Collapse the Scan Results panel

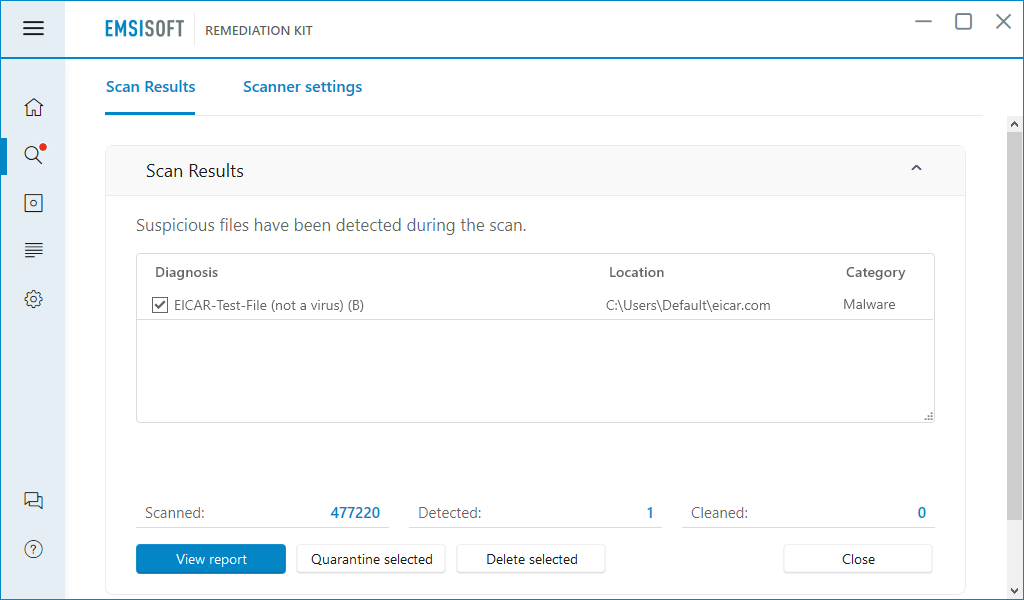coord(916,168)
